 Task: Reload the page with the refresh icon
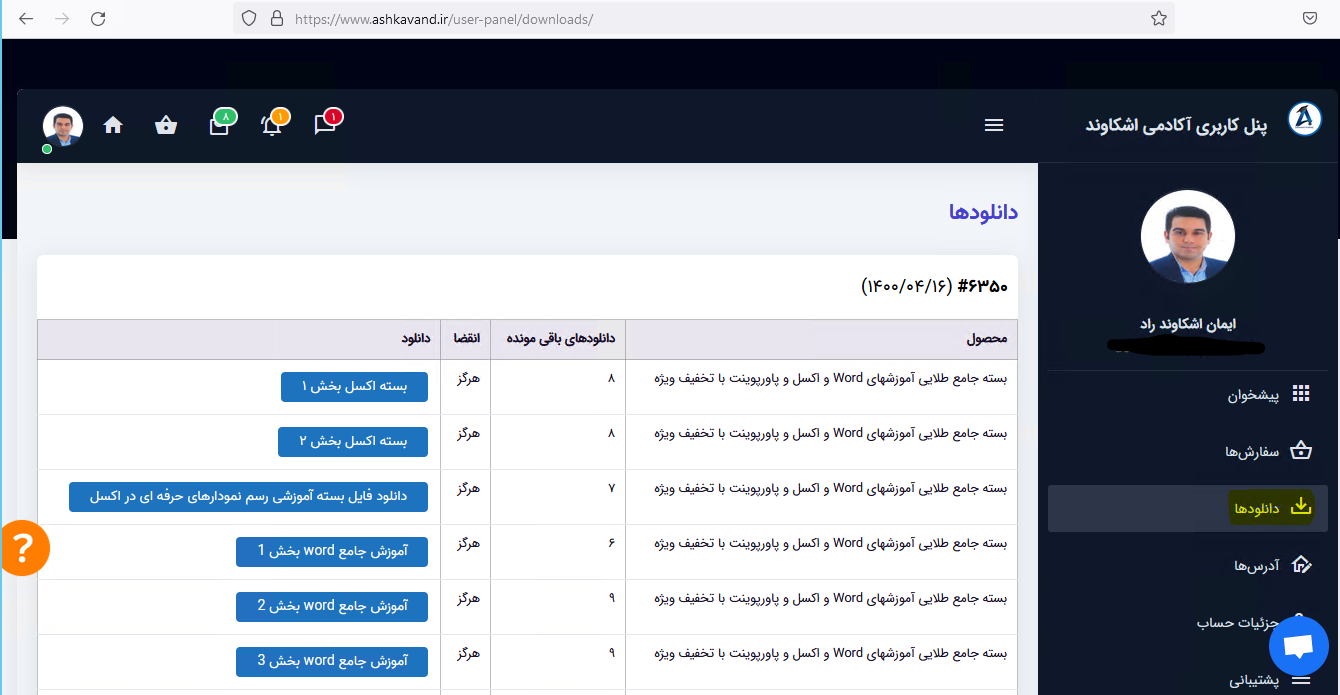pyautogui.click(x=98, y=18)
